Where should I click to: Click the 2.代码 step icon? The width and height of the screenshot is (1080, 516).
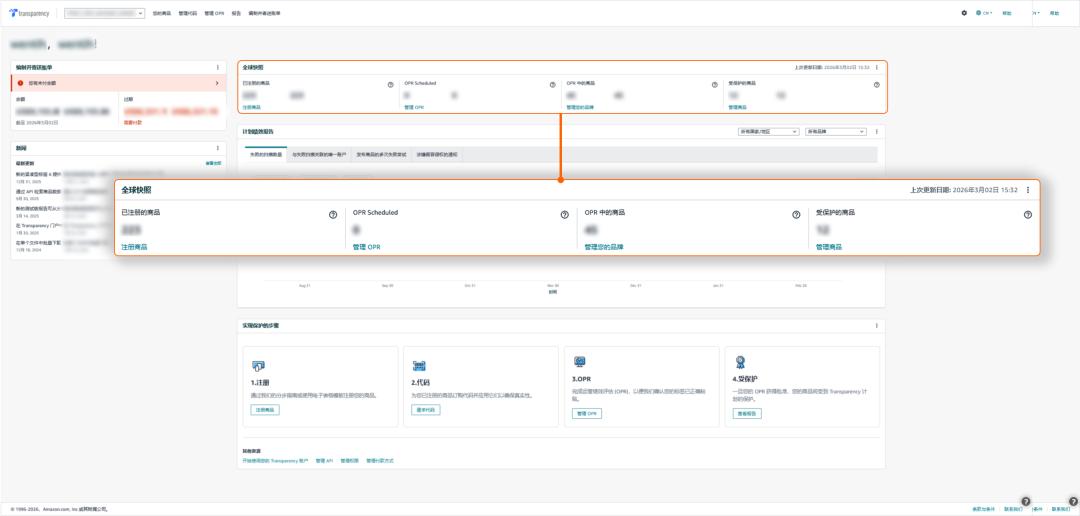coord(419,366)
